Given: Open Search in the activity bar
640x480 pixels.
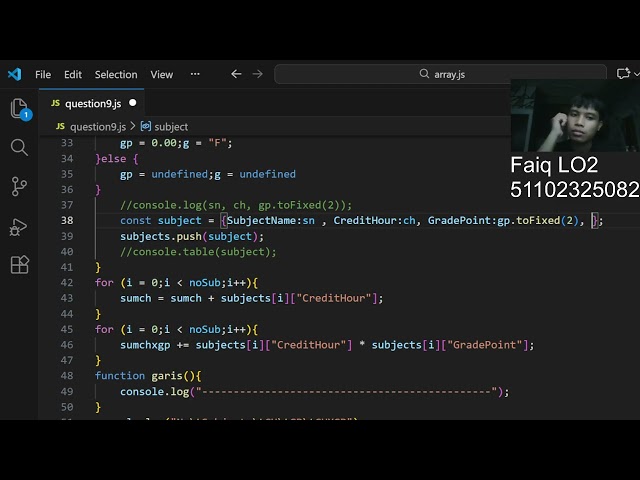Looking at the screenshot, I should [19, 148].
